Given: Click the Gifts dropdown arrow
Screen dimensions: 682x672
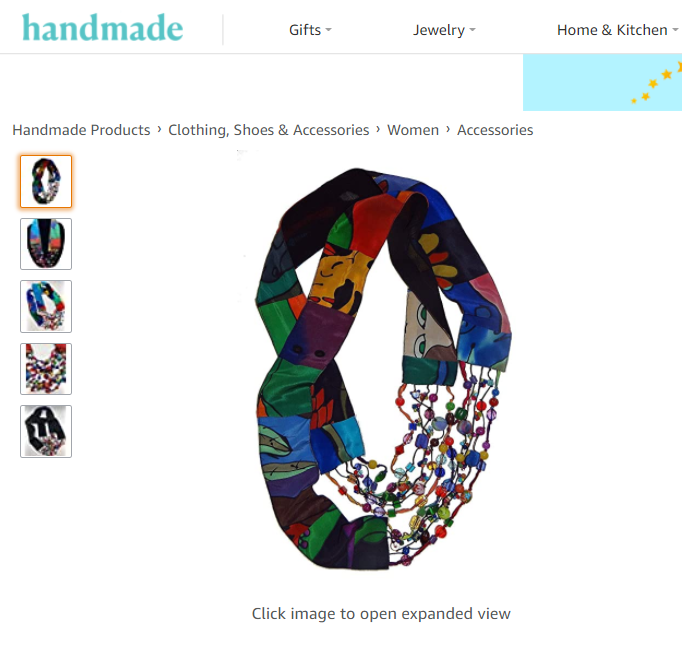Looking at the screenshot, I should tap(328, 30).
